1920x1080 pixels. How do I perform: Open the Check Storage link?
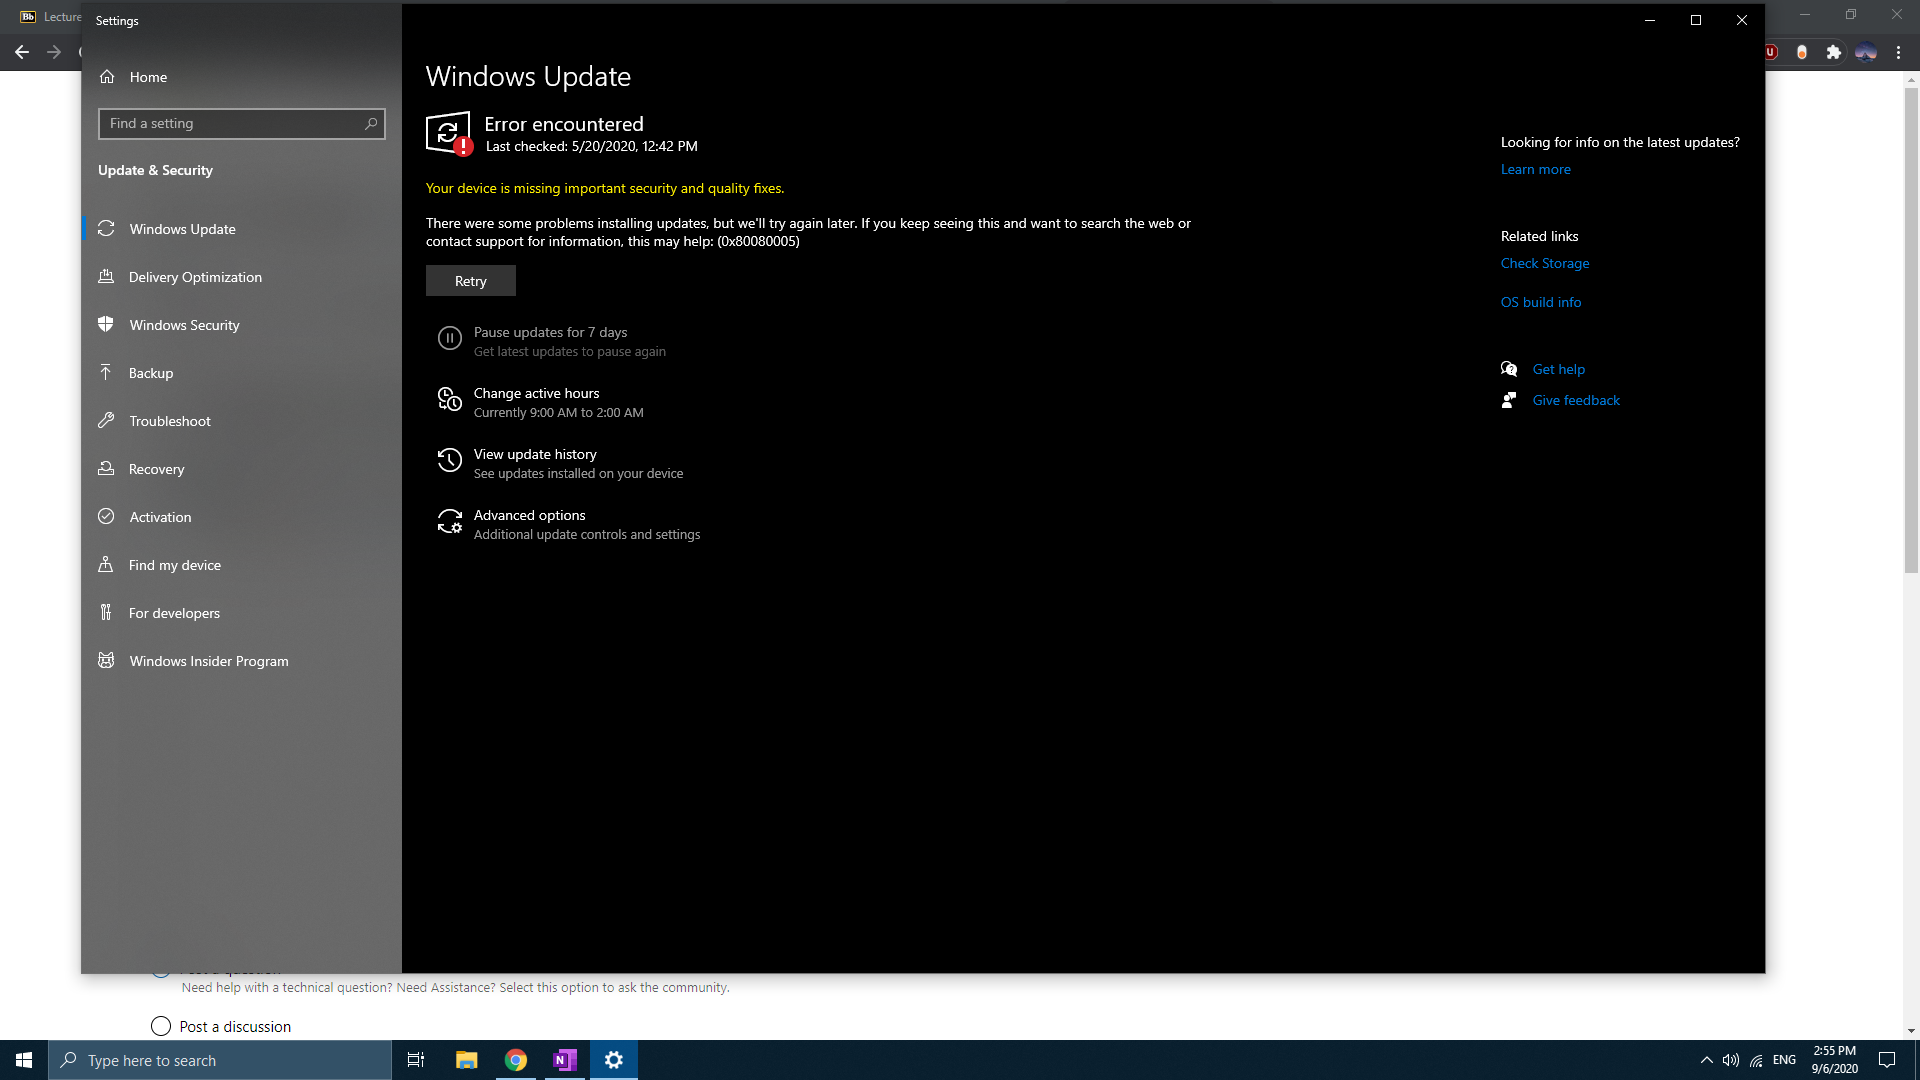tap(1544, 263)
